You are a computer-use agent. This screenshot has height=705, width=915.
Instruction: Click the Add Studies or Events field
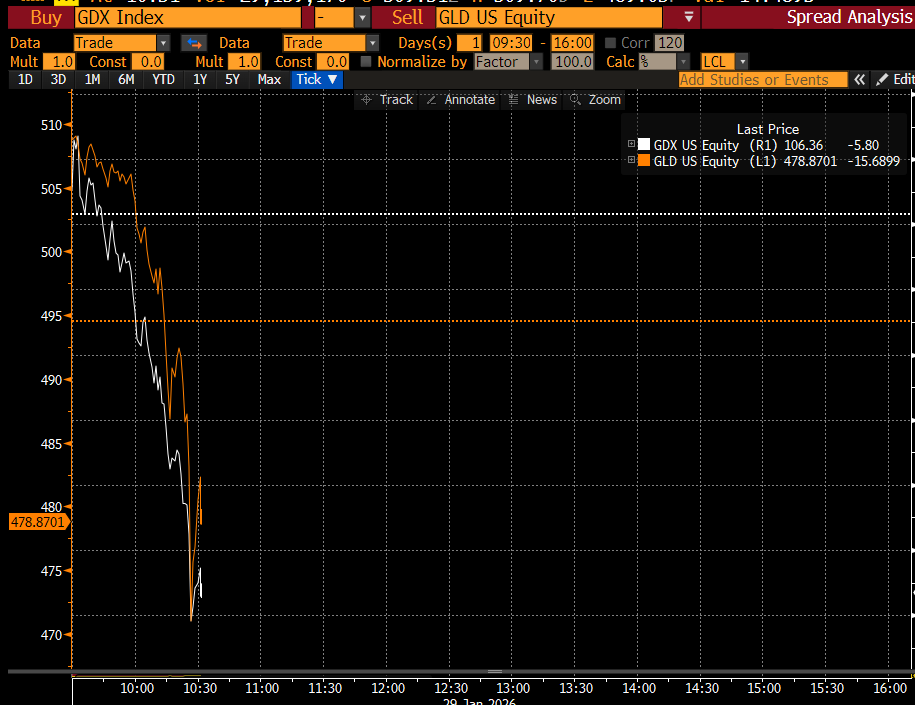(763, 80)
